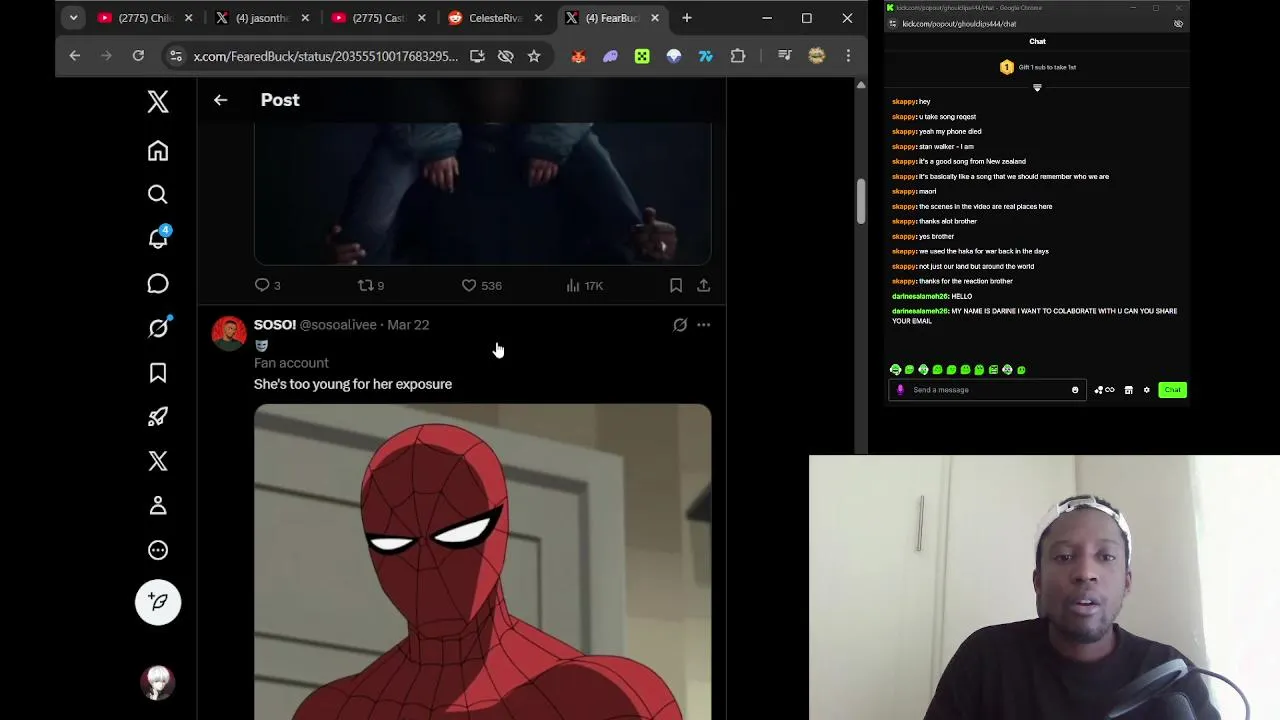Screen dimensions: 1280x720
Task: Click the page vertical scrollbar thumb
Action: click(x=861, y=202)
